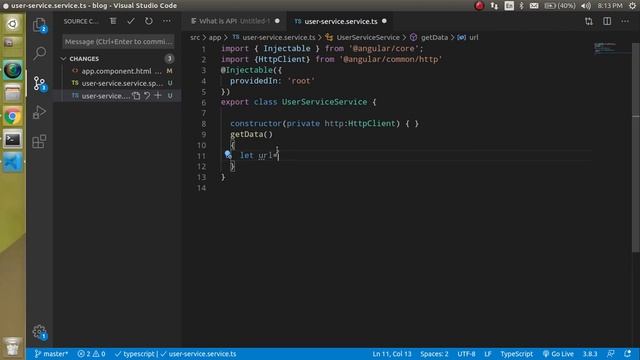Click the code minimap preview

click(606, 48)
